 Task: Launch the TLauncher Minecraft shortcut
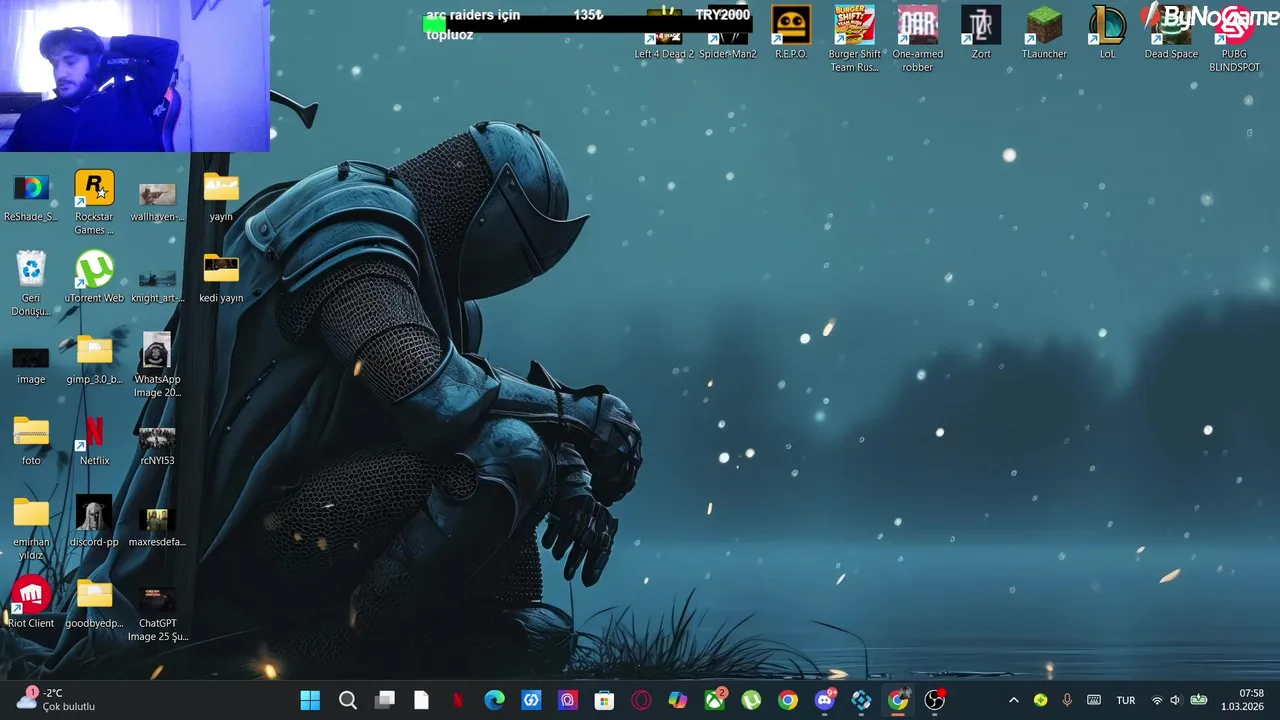pyautogui.click(x=1044, y=33)
